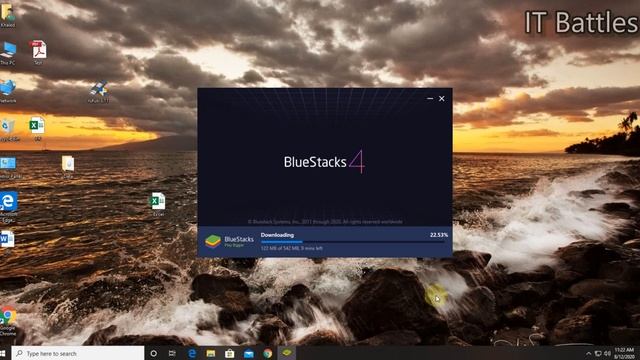Open the Recycle Bin on desktop
Screen dimensions: 640x360
coord(9,130)
